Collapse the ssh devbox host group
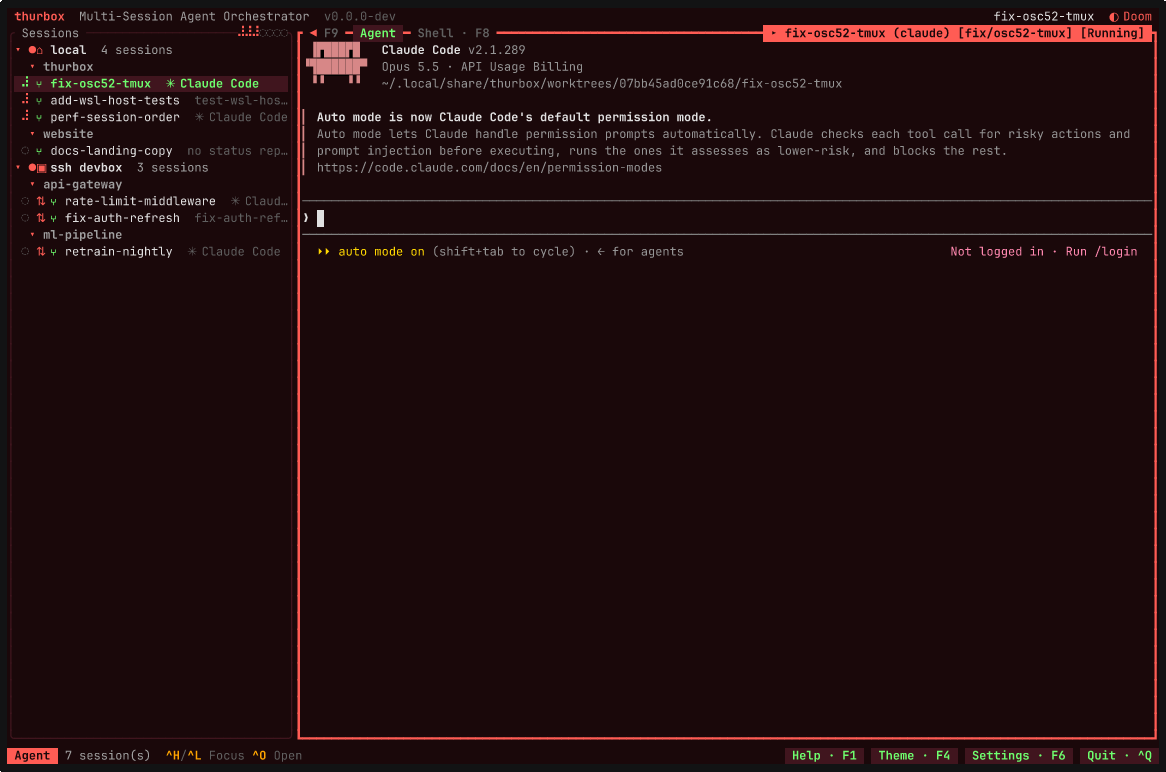The width and height of the screenshot is (1166, 772). [x=18, y=168]
